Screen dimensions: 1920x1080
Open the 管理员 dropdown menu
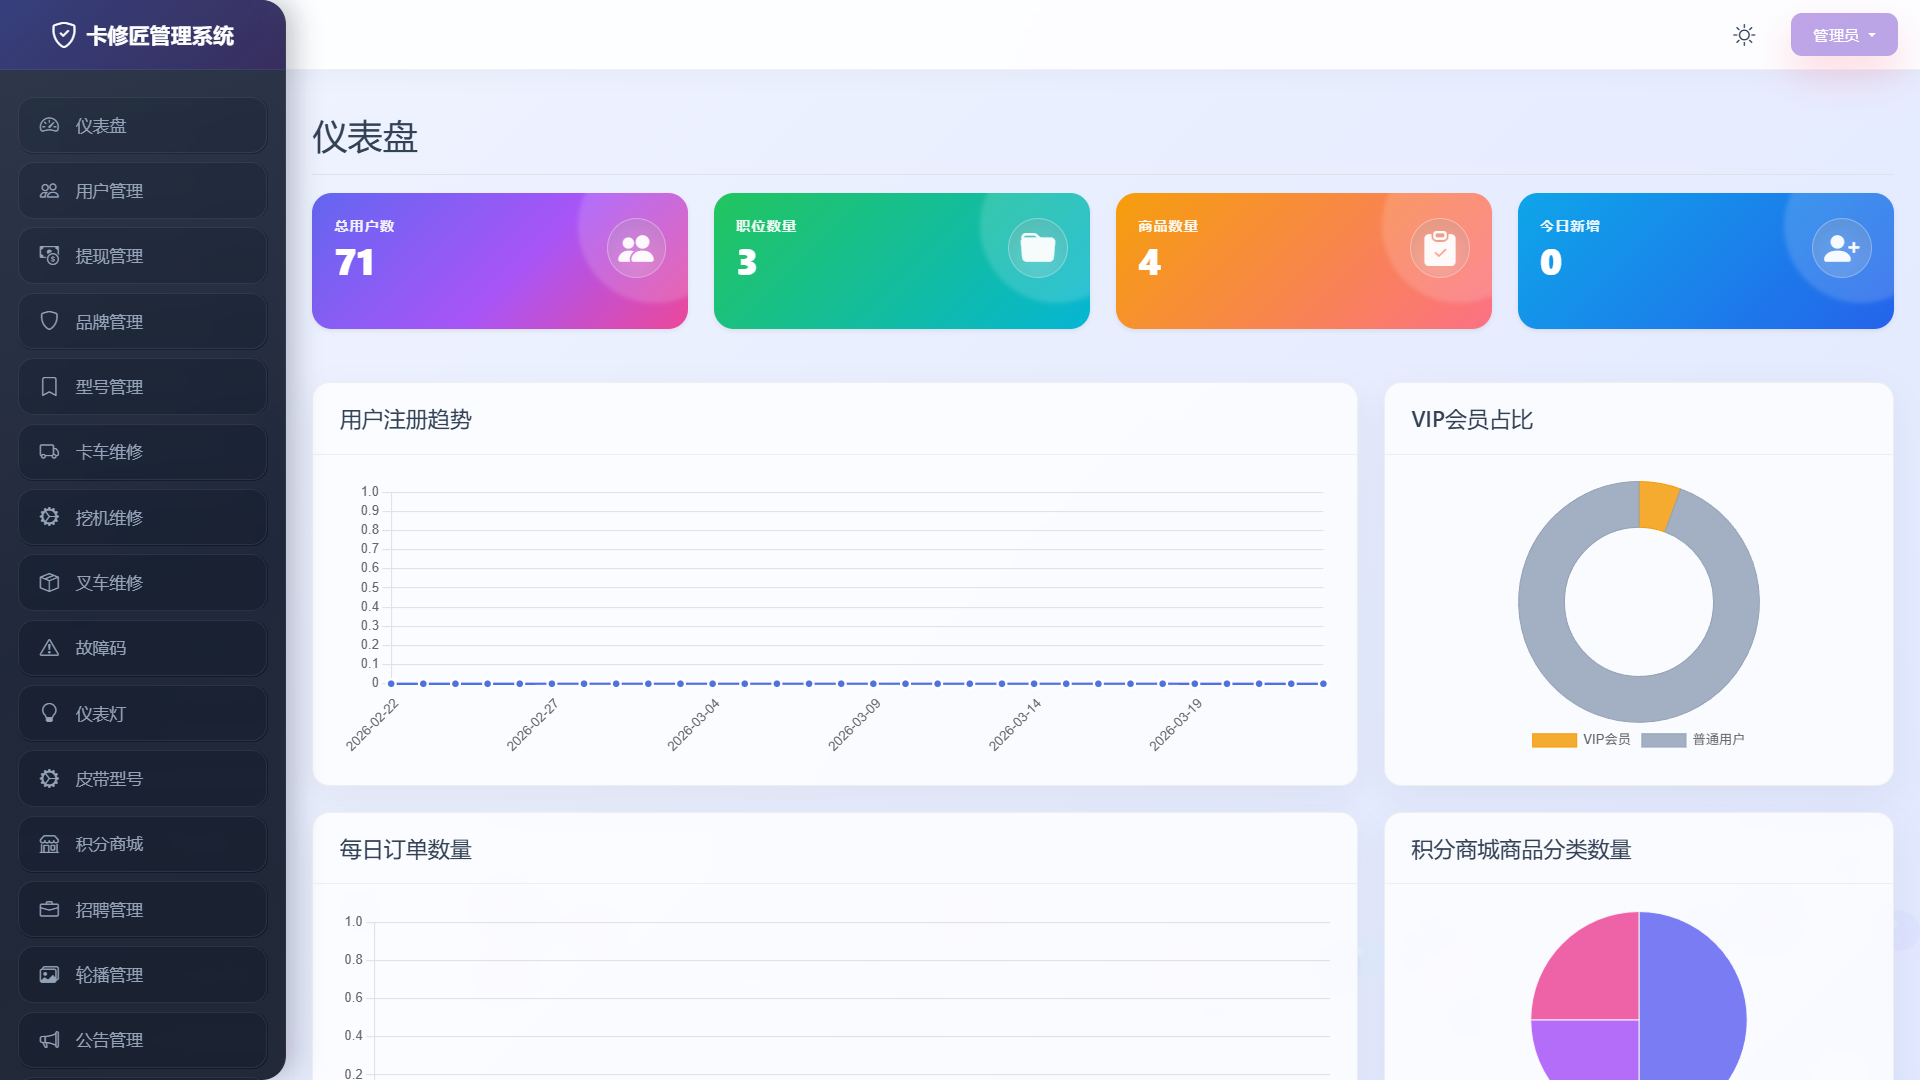click(x=1843, y=35)
